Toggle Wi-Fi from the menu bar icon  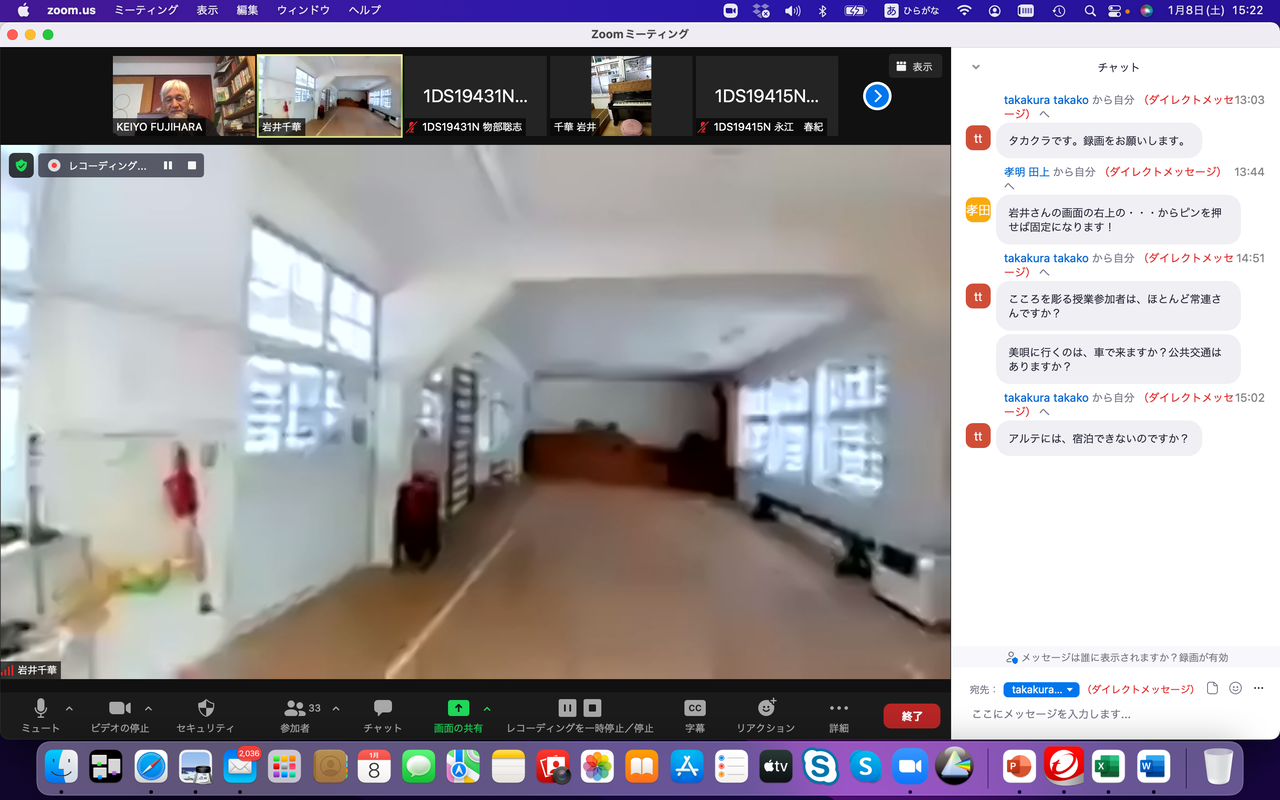tap(964, 10)
